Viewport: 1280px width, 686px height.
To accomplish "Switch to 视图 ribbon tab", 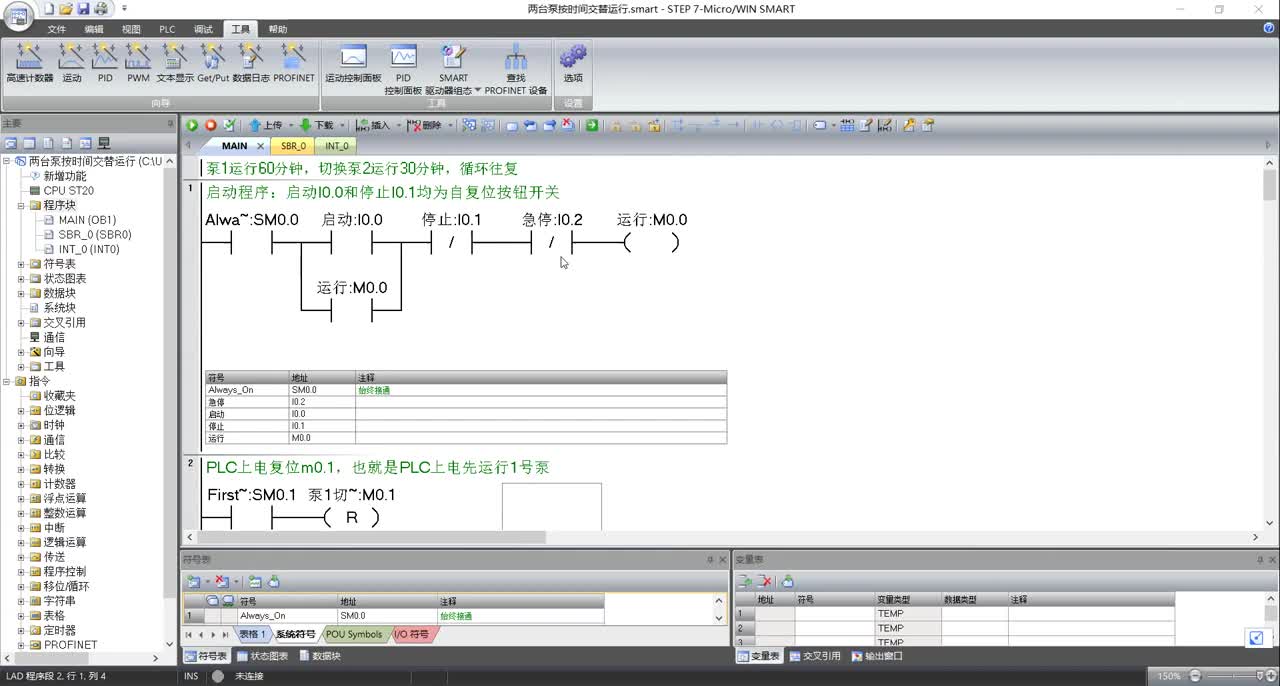I will pyautogui.click(x=131, y=29).
